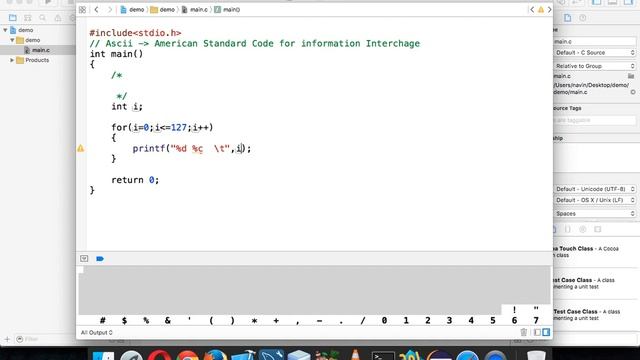The width and height of the screenshot is (640, 360).
Task: Click the return 0; line
Action: [135, 180]
